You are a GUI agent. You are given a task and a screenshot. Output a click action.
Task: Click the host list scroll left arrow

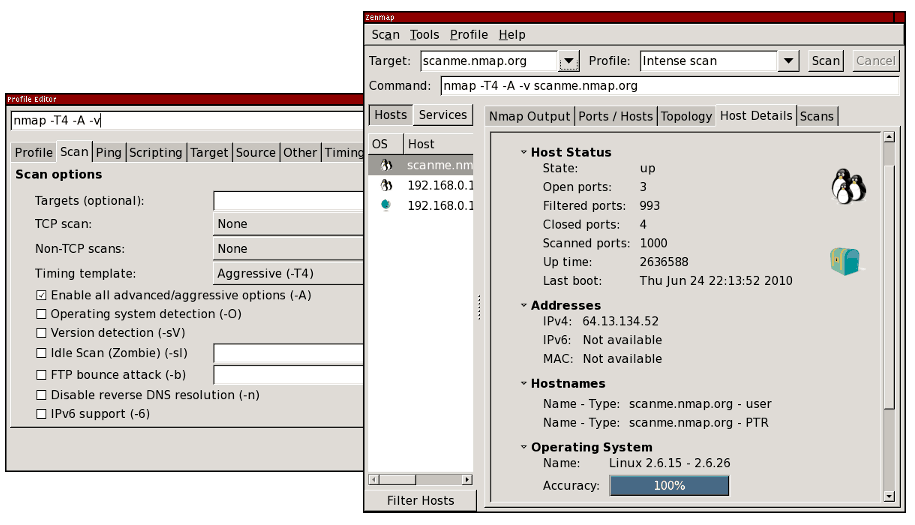click(x=373, y=480)
